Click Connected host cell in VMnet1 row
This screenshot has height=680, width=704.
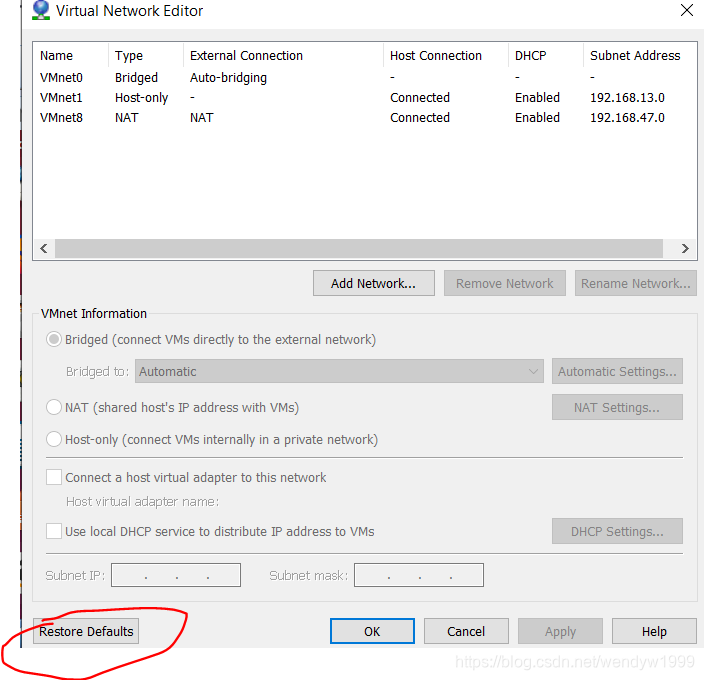click(420, 97)
